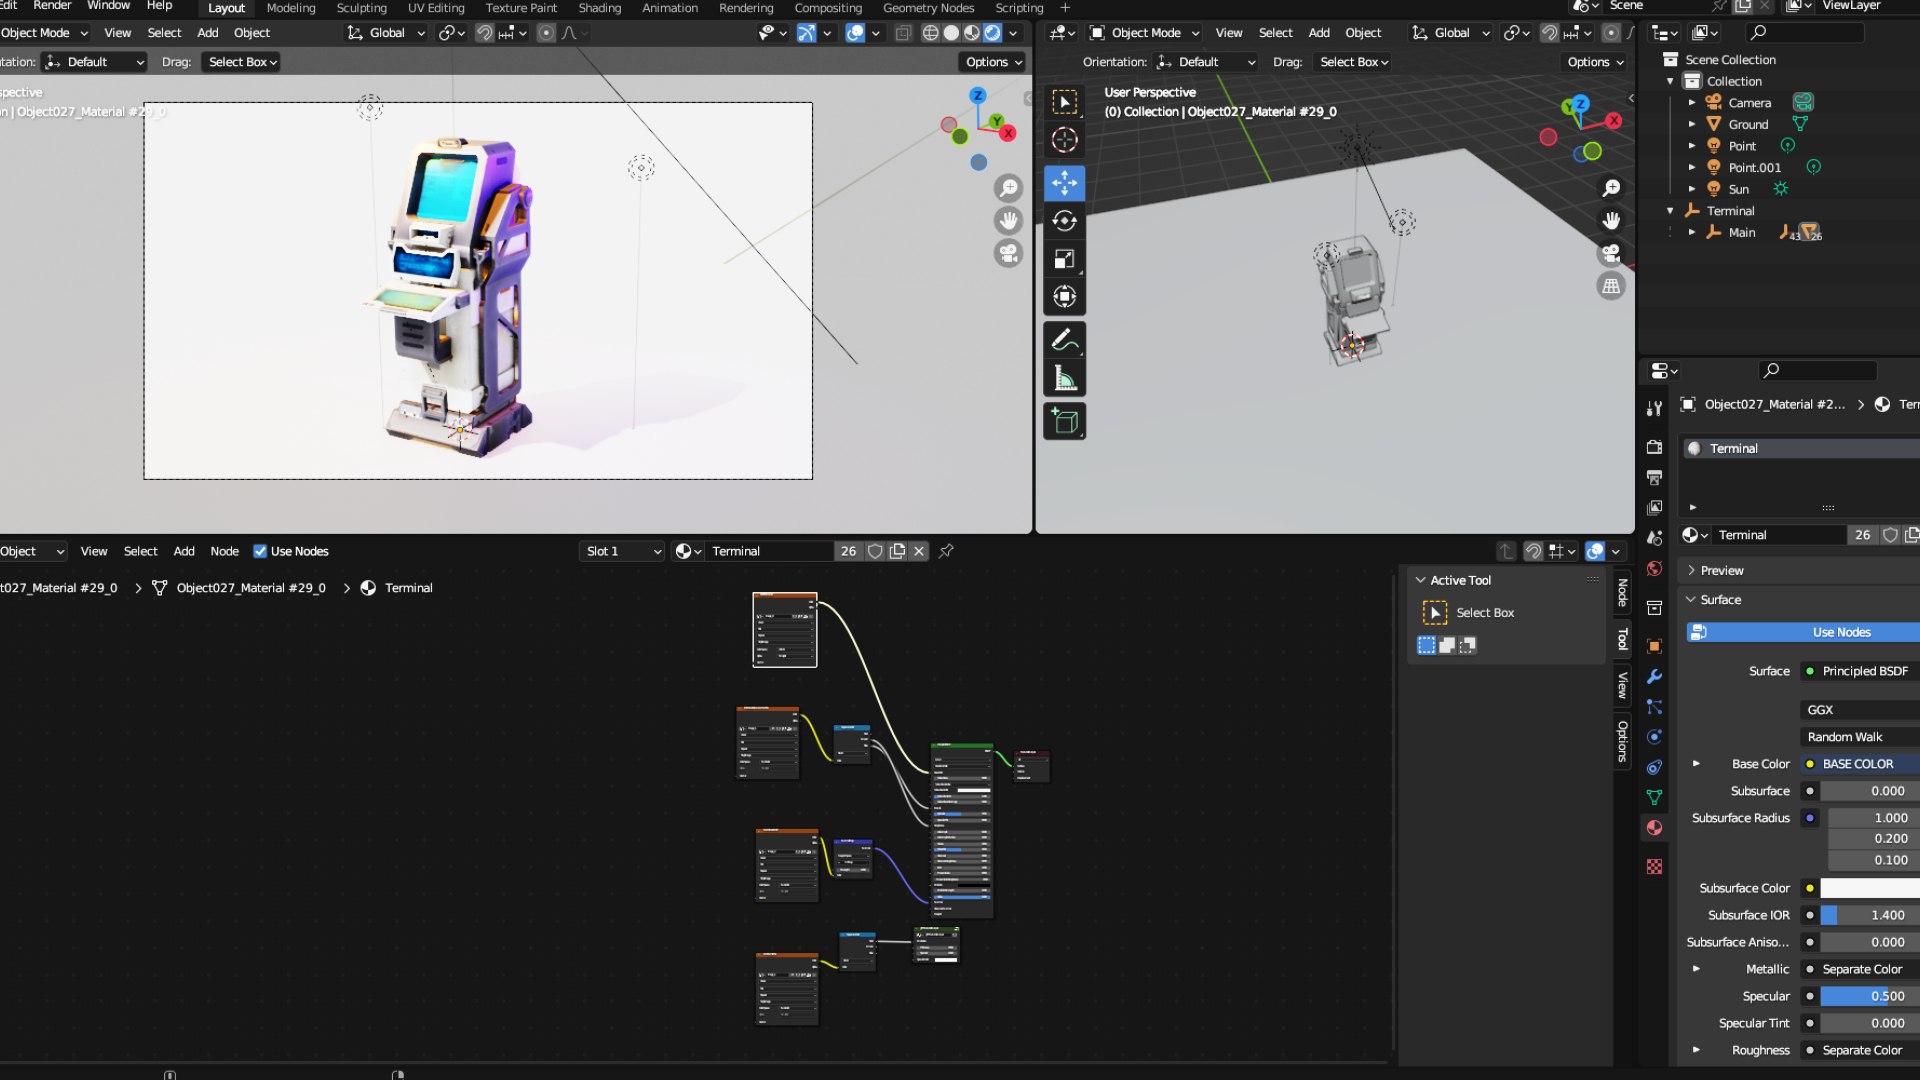The width and height of the screenshot is (1920, 1080).
Task: Select the Measure tool
Action: coord(1064,379)
